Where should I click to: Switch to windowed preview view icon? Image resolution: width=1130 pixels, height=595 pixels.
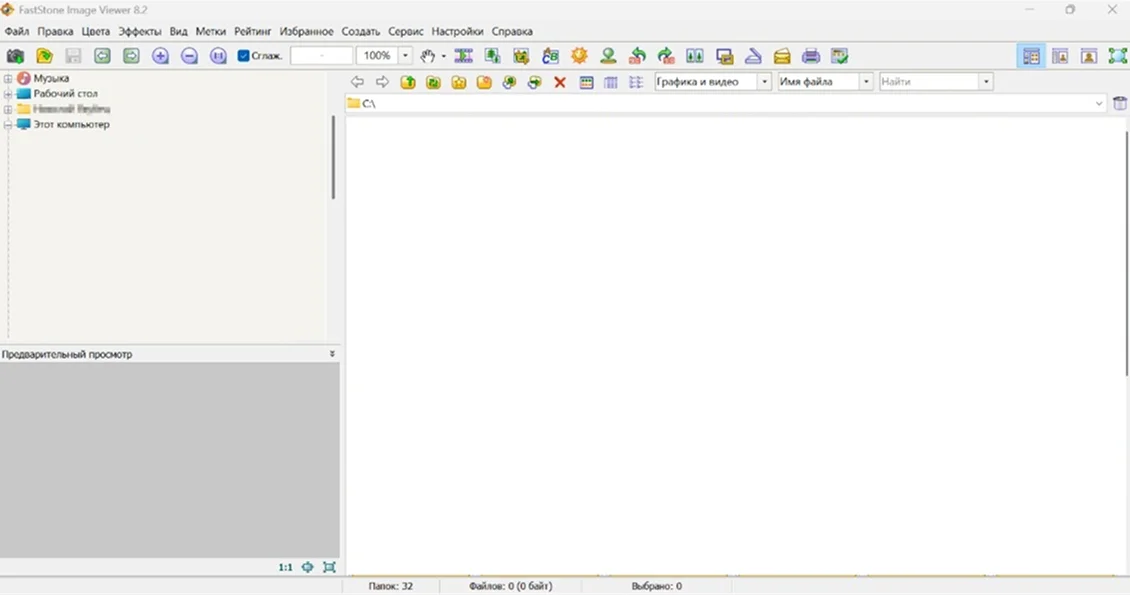click(1060, 55)
